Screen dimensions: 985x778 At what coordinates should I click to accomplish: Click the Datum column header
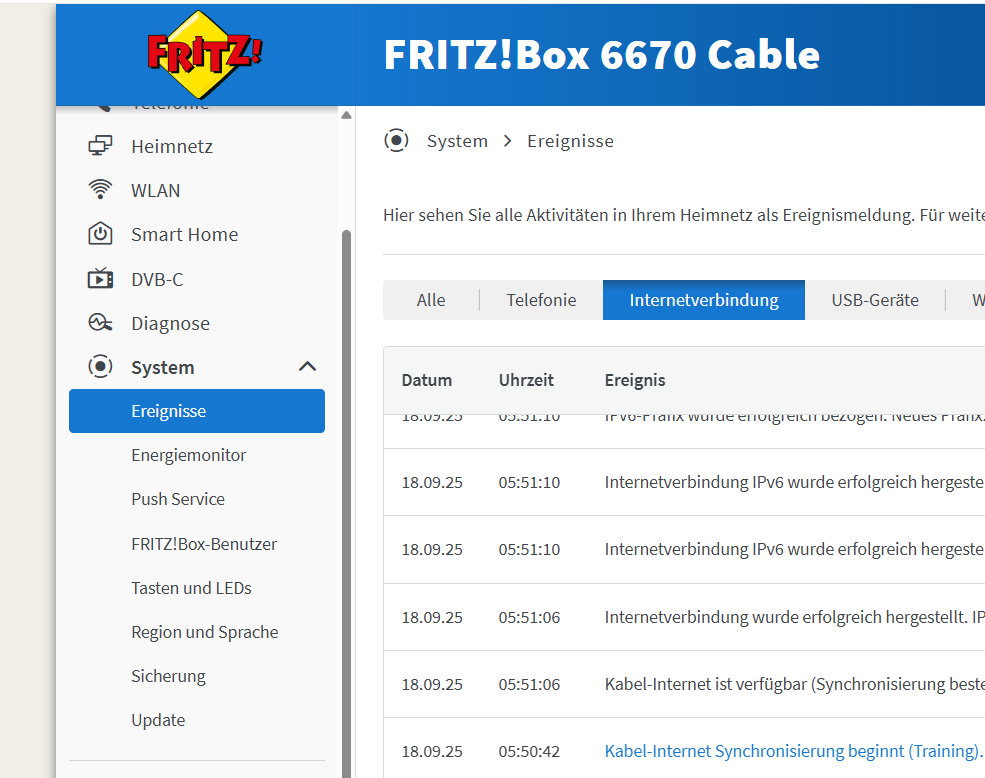(427, 380)
